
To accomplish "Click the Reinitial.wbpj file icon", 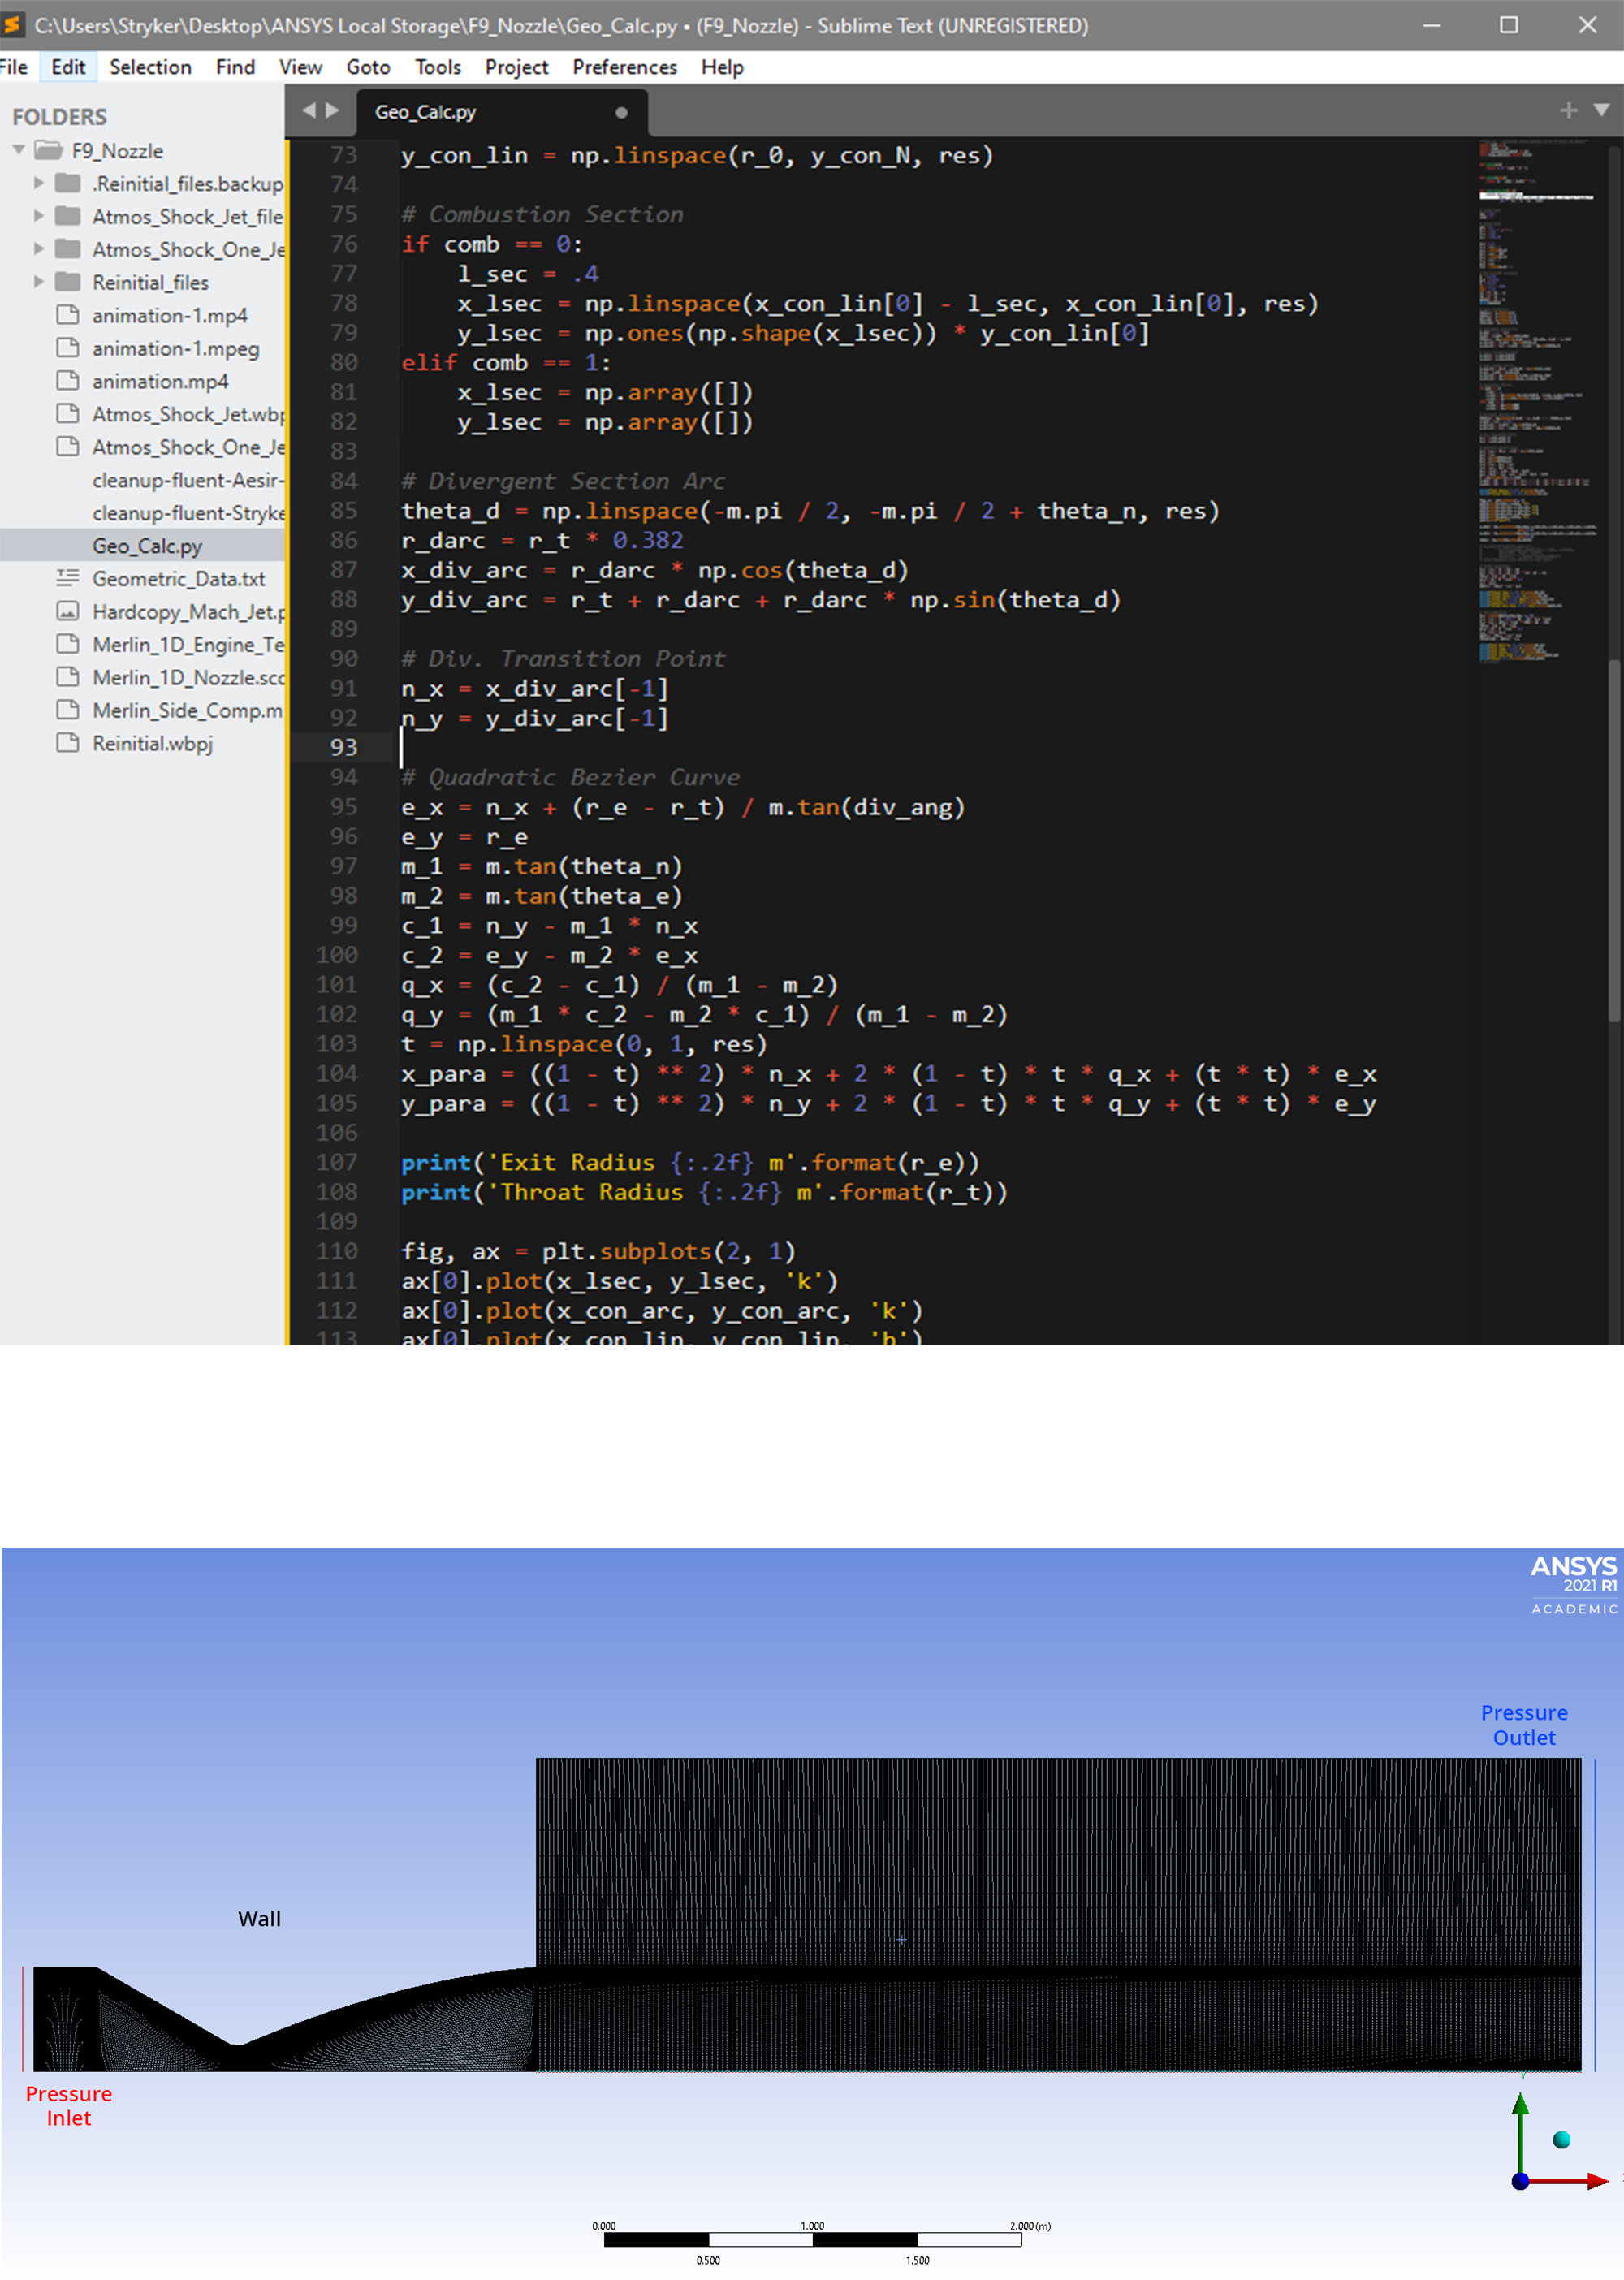I will 67,743.
